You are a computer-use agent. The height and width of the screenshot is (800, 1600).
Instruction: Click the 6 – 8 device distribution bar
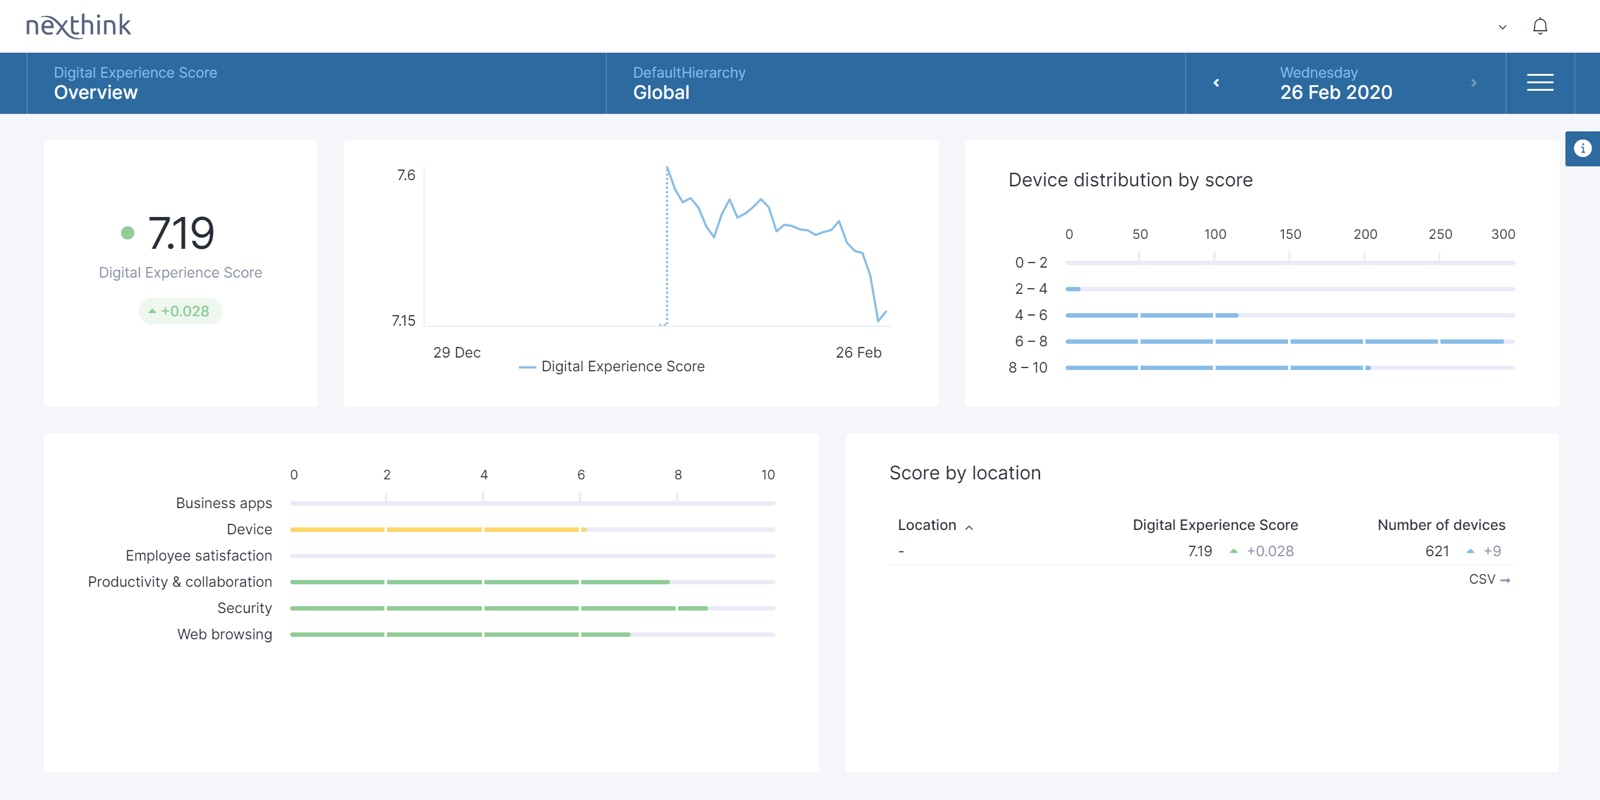[1284, 342]
